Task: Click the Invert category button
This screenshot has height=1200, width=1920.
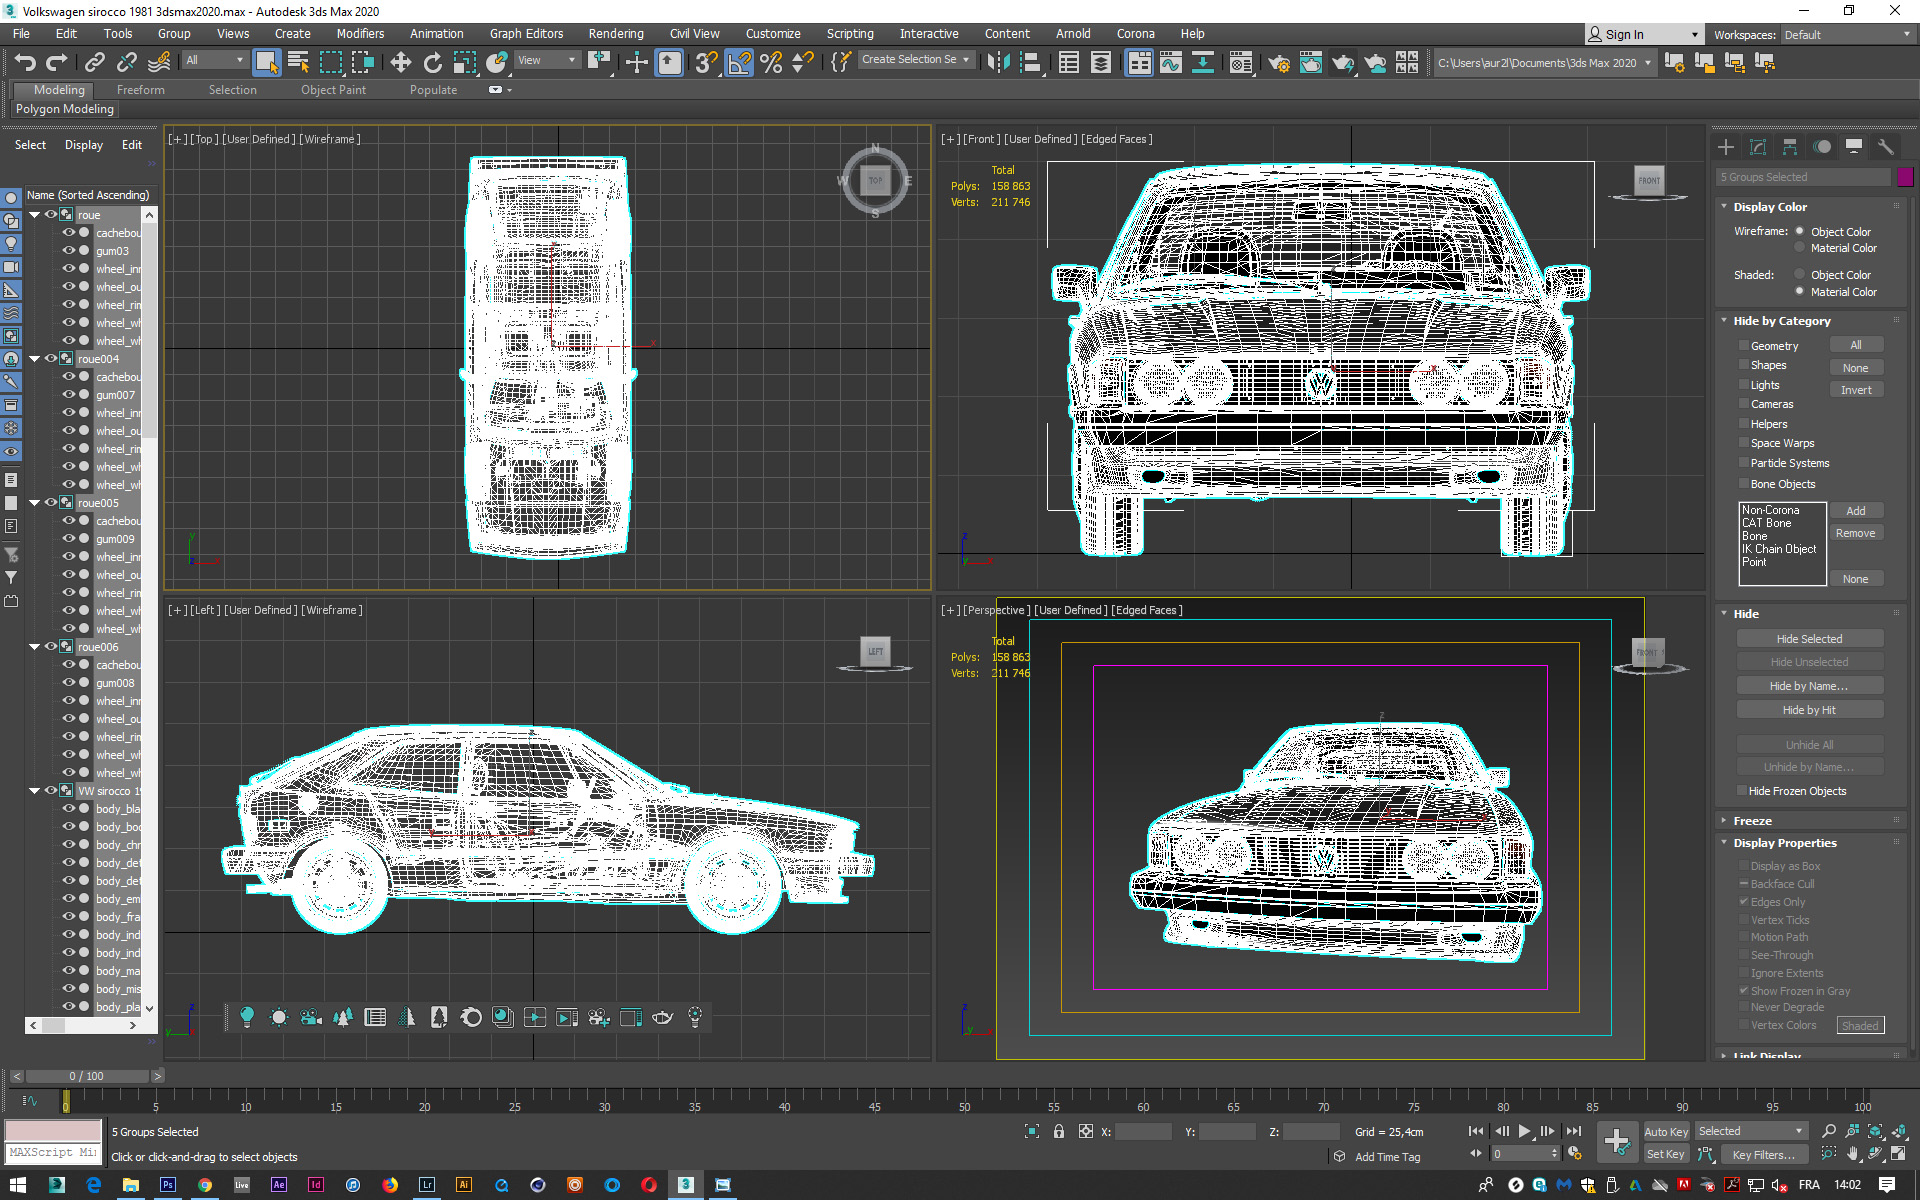Action: click(x=1856, y=390)
